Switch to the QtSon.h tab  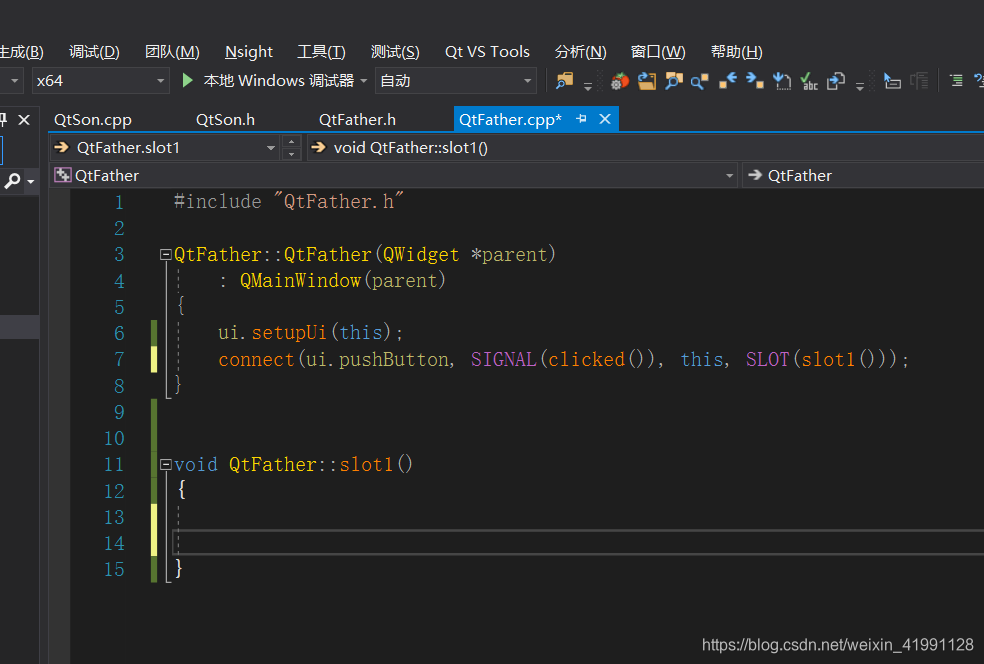[225, 119]
